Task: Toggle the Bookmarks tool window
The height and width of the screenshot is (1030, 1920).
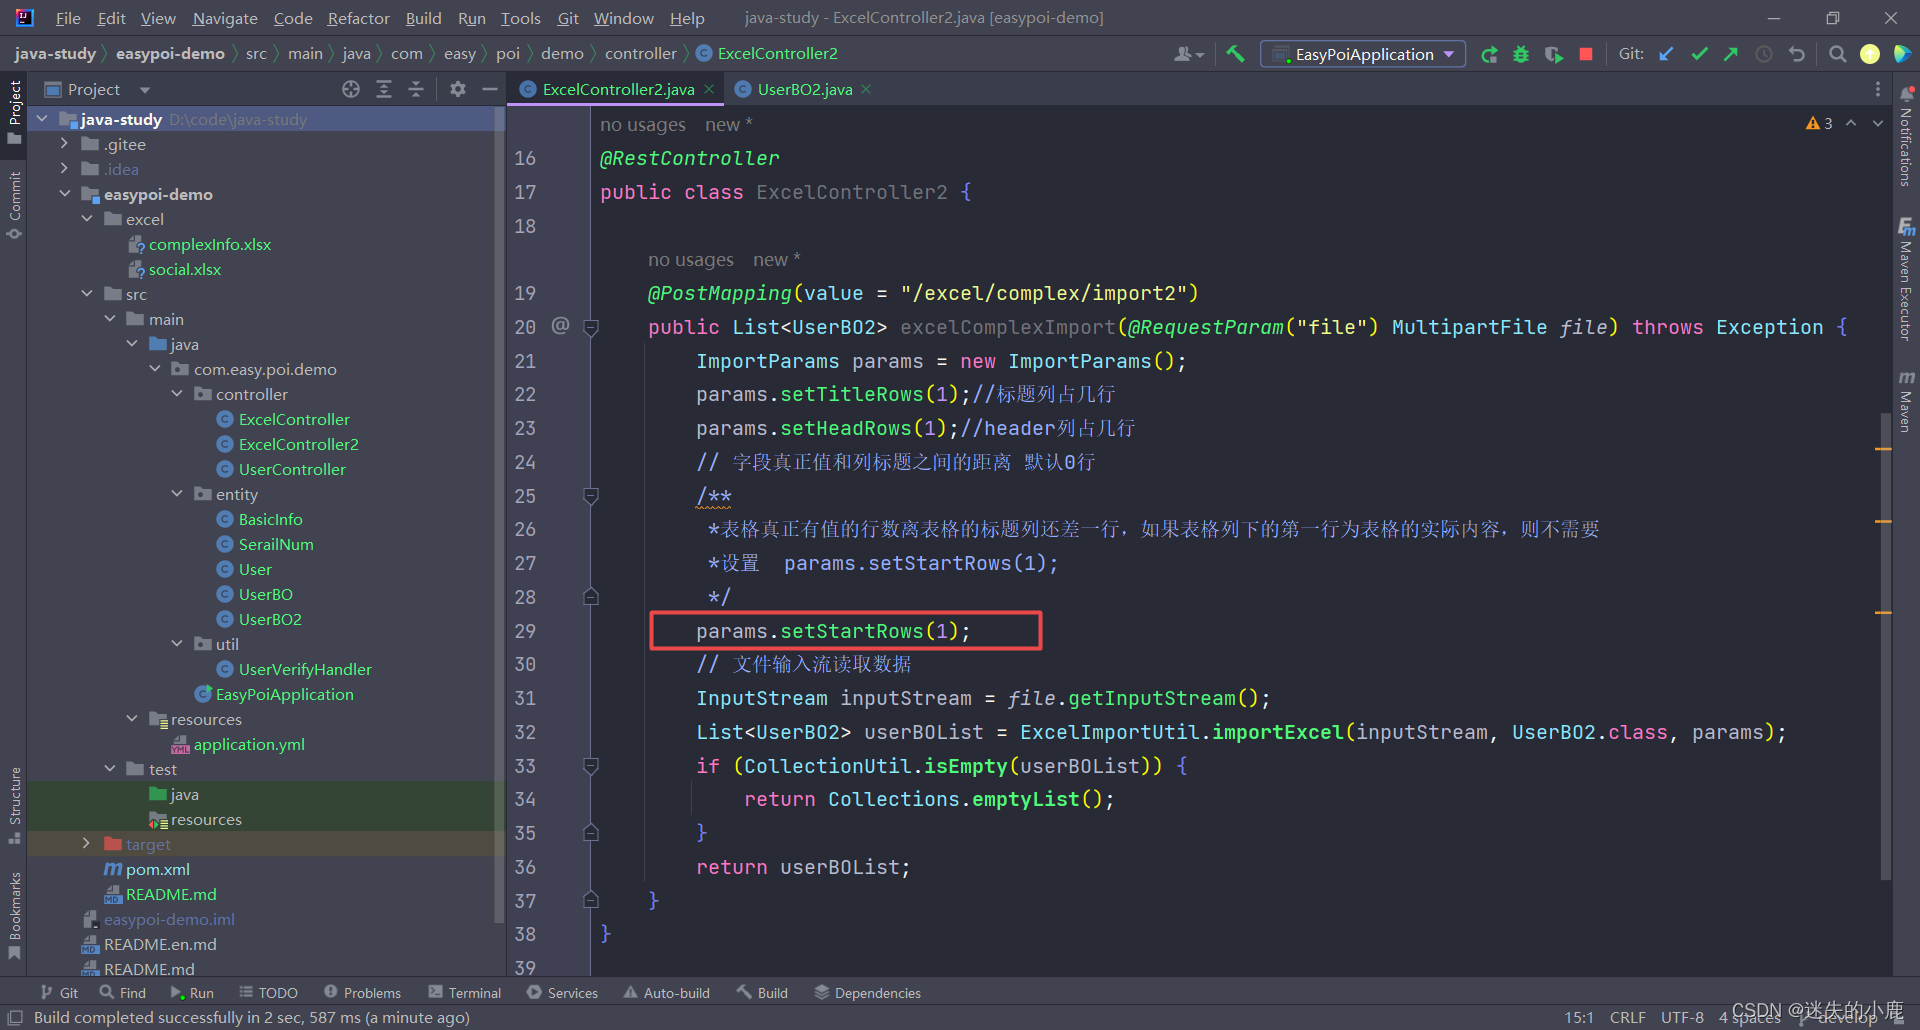Action: 14,915
